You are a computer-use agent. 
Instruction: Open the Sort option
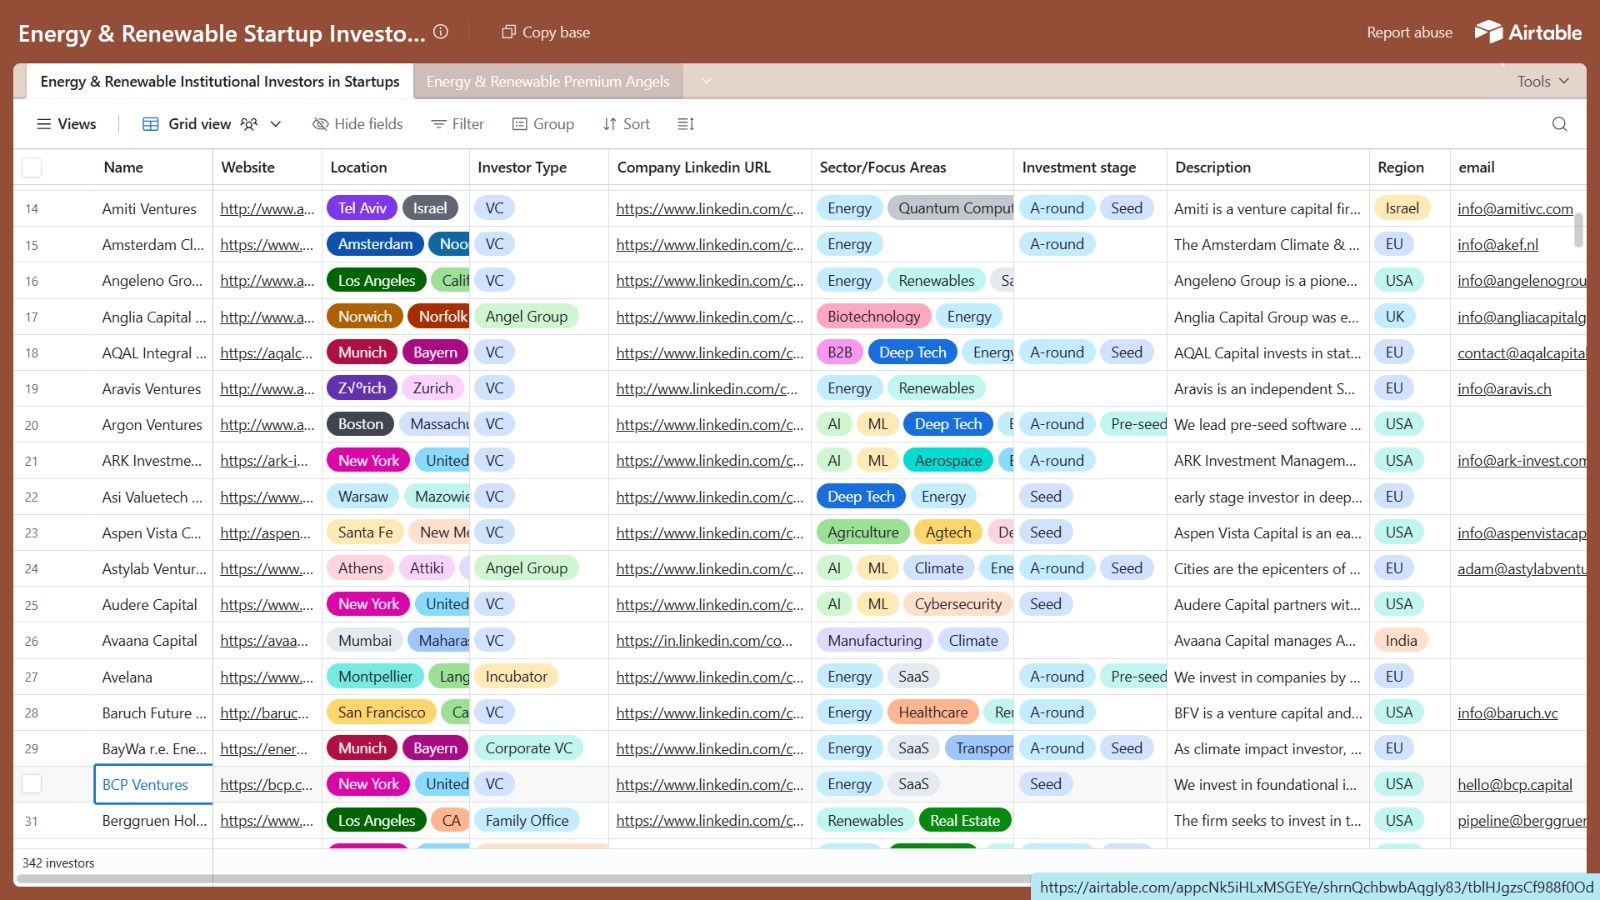626,124
